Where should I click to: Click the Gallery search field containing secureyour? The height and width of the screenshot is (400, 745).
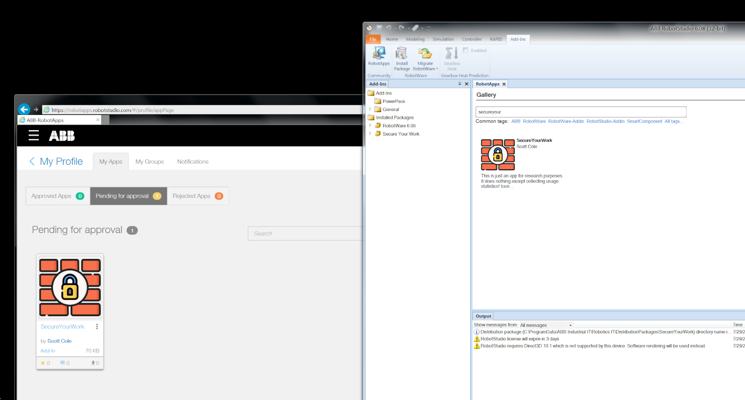click(580, 112)
